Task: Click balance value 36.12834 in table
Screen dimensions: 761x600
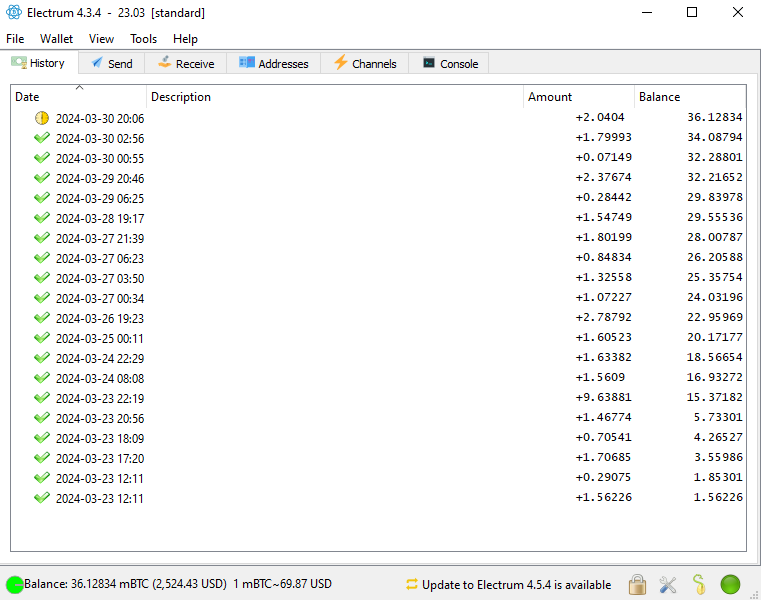Action: coord(715,117)
